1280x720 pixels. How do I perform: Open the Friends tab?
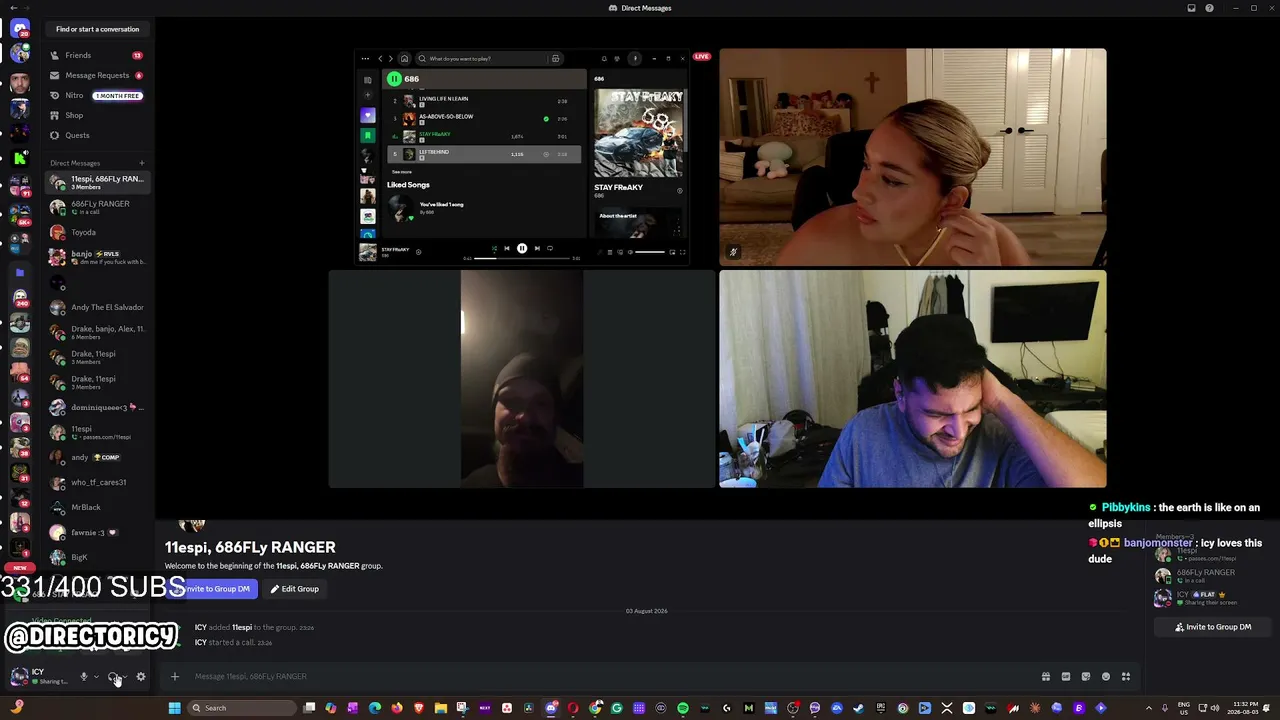pos(96,55)
